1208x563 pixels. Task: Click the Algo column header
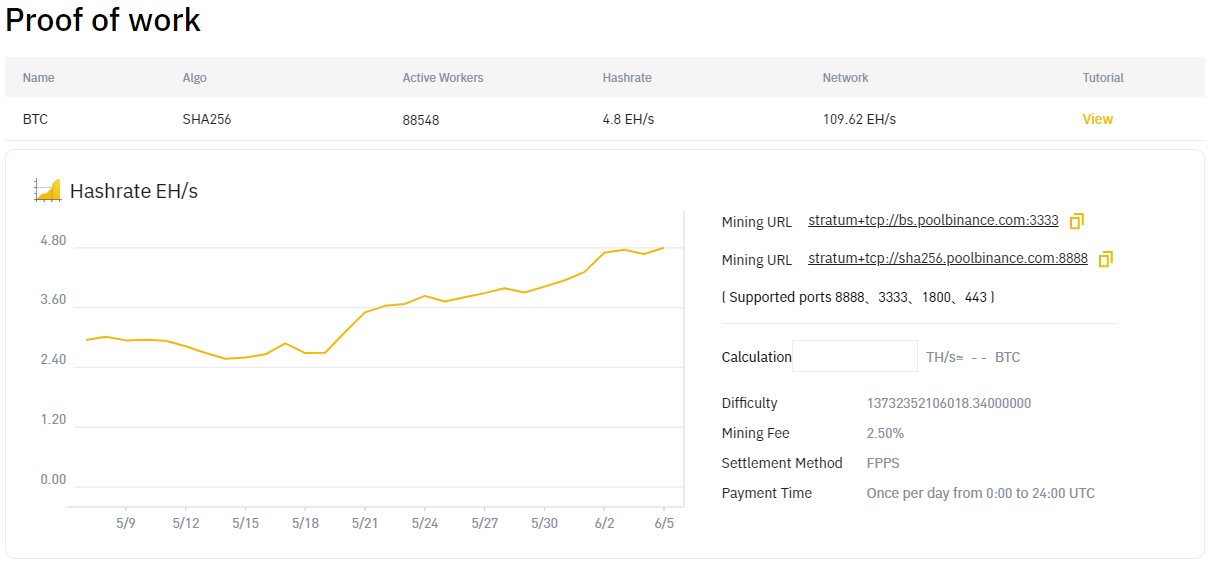point(194,78)
